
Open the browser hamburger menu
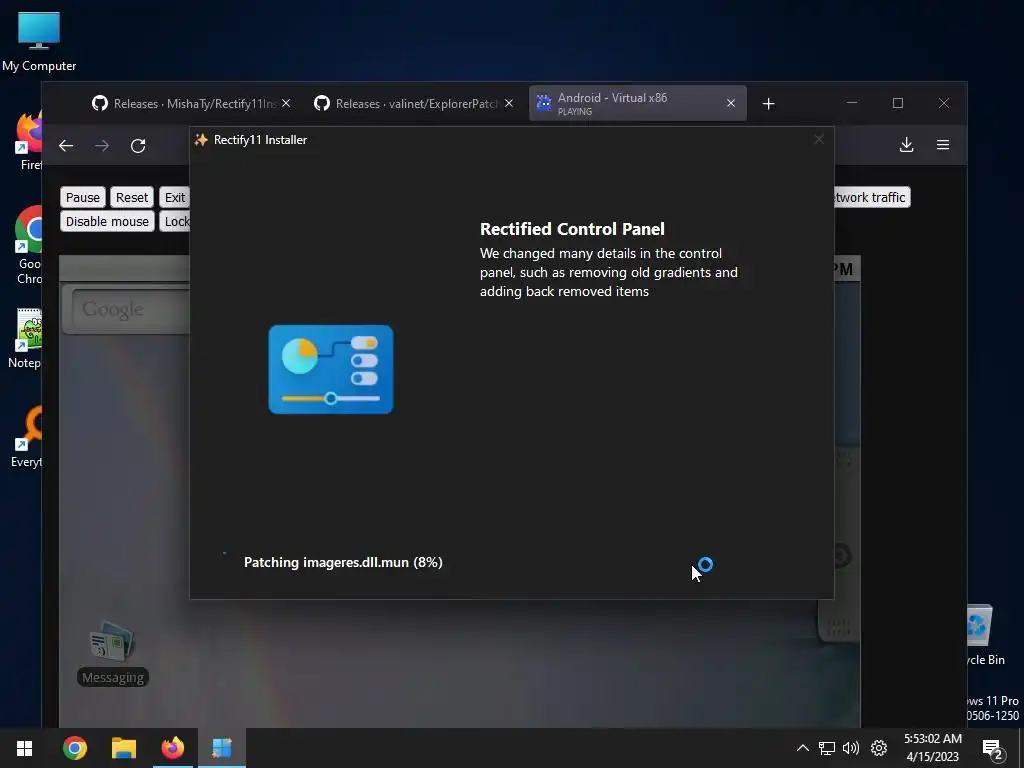943,145
